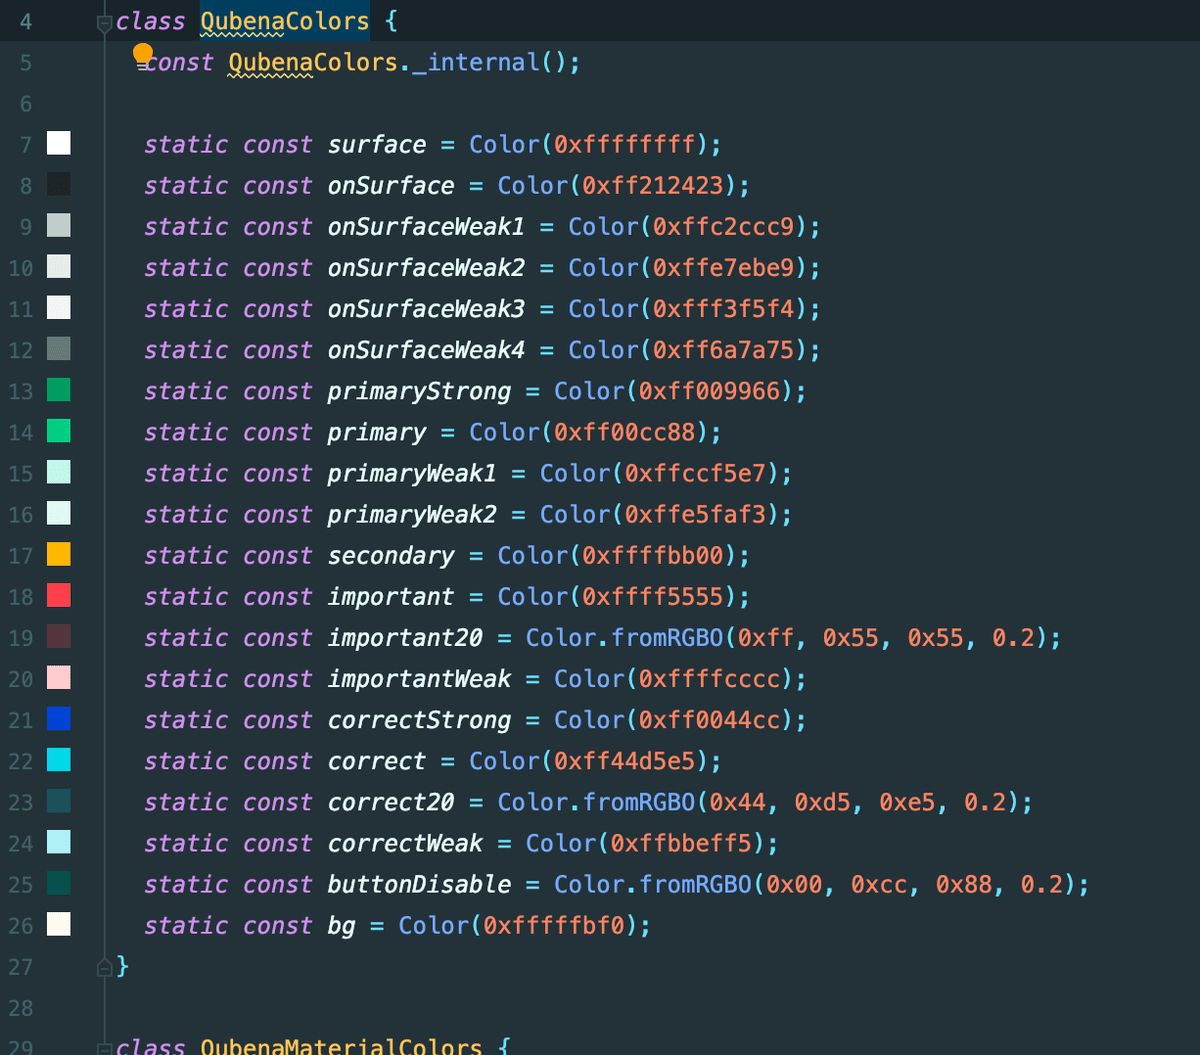Open the gray onSurfaceWeak4 gutter swatch
This screenshot has height=1055, width=1200.
[58, 349]
